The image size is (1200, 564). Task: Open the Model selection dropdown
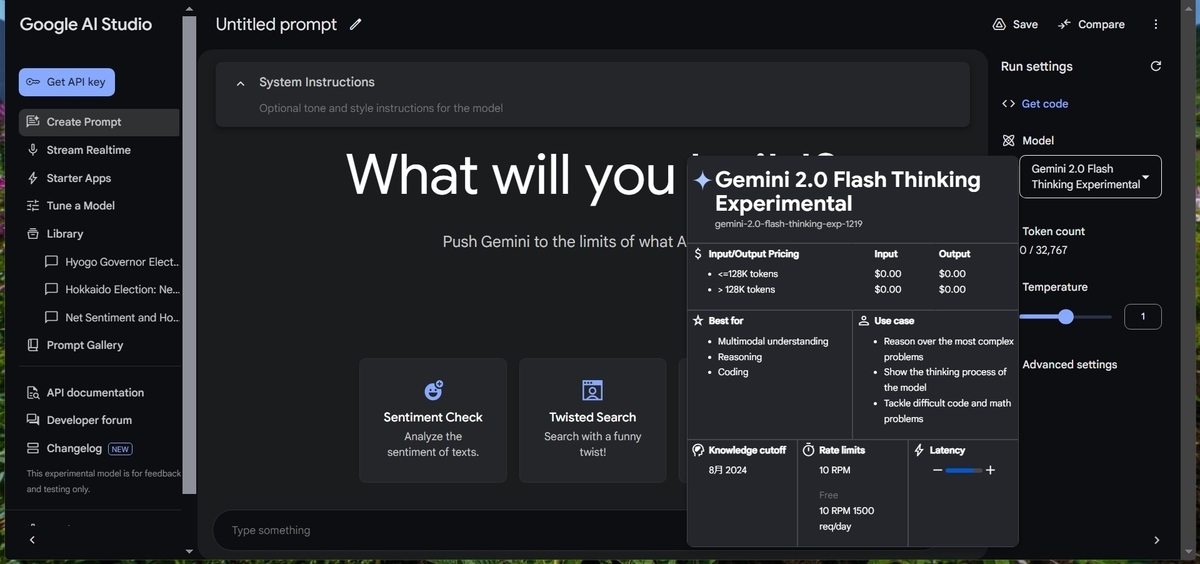click(x=1090, y=177)
